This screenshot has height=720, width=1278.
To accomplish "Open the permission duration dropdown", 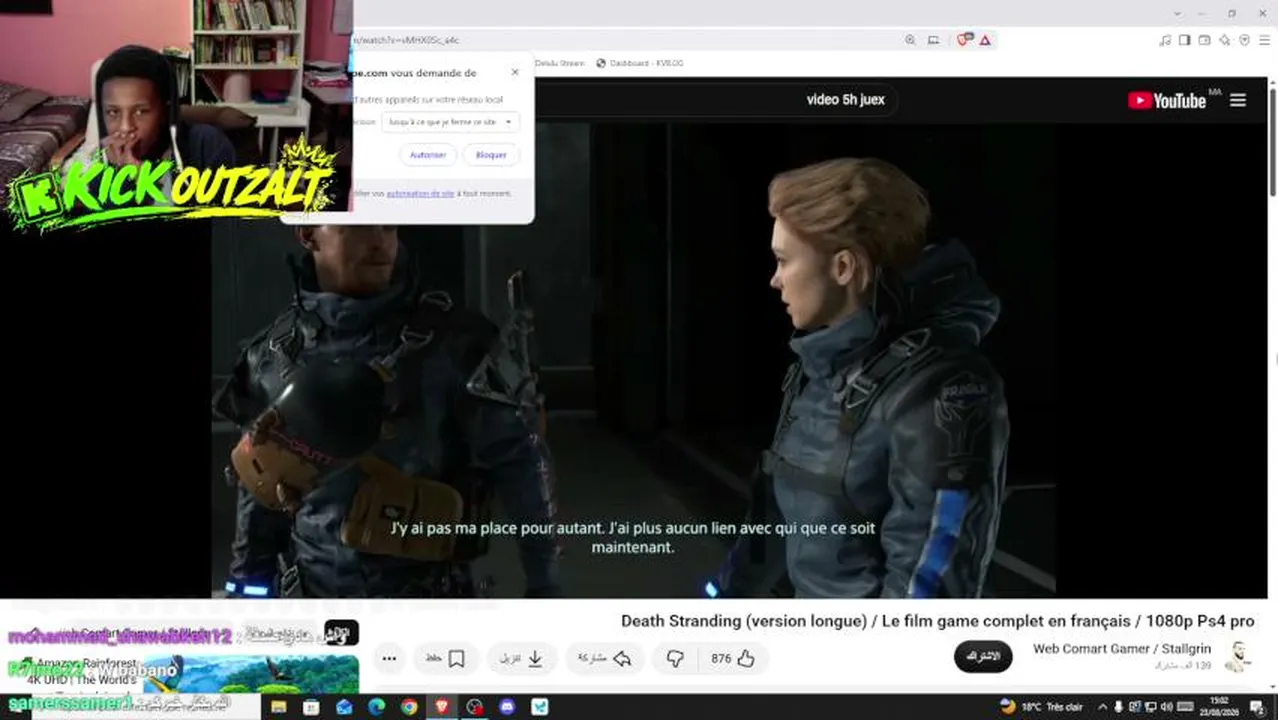I will pos(450,122).
